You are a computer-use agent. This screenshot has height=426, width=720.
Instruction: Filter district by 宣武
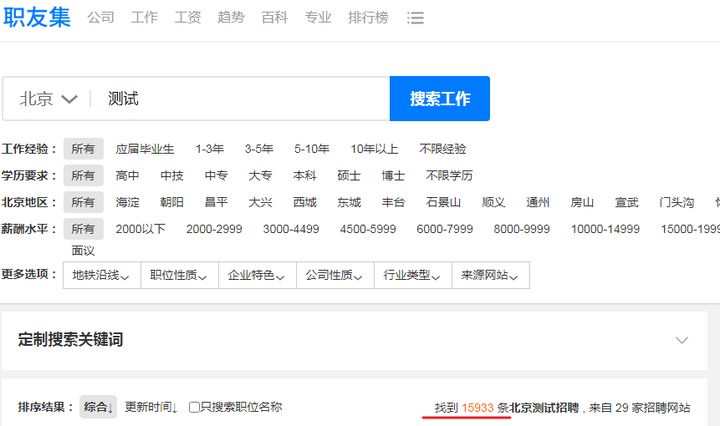(626, 202)
